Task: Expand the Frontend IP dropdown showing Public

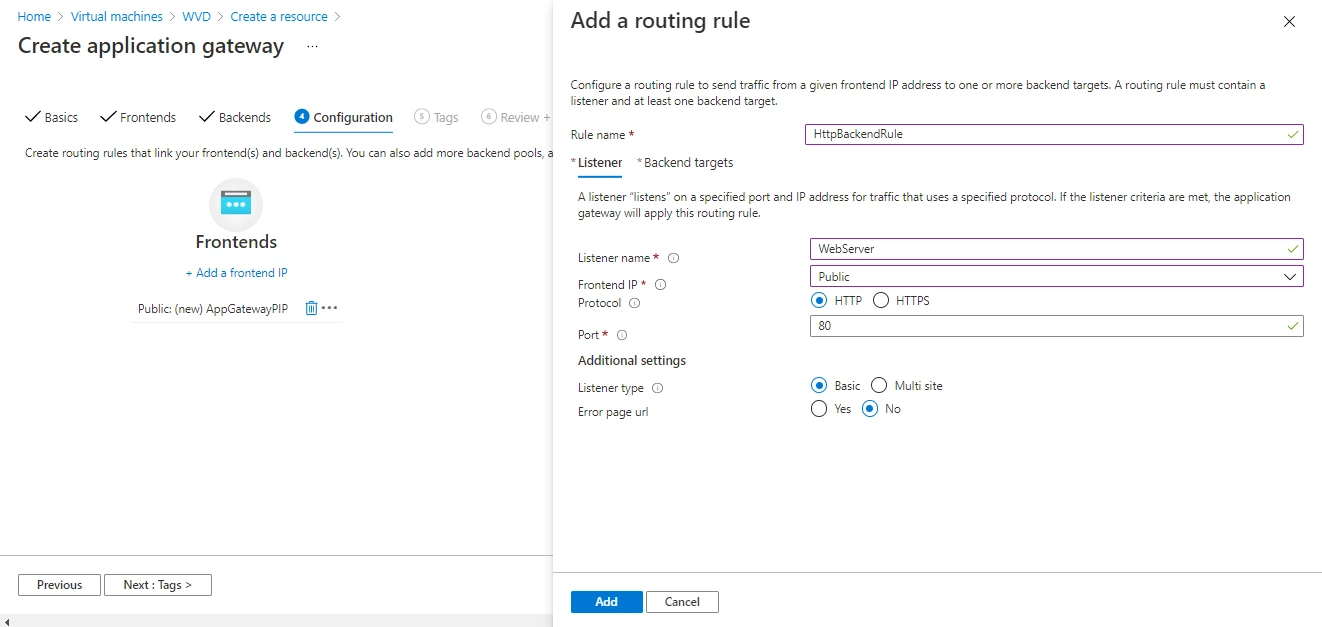Action: [1056, 276]
